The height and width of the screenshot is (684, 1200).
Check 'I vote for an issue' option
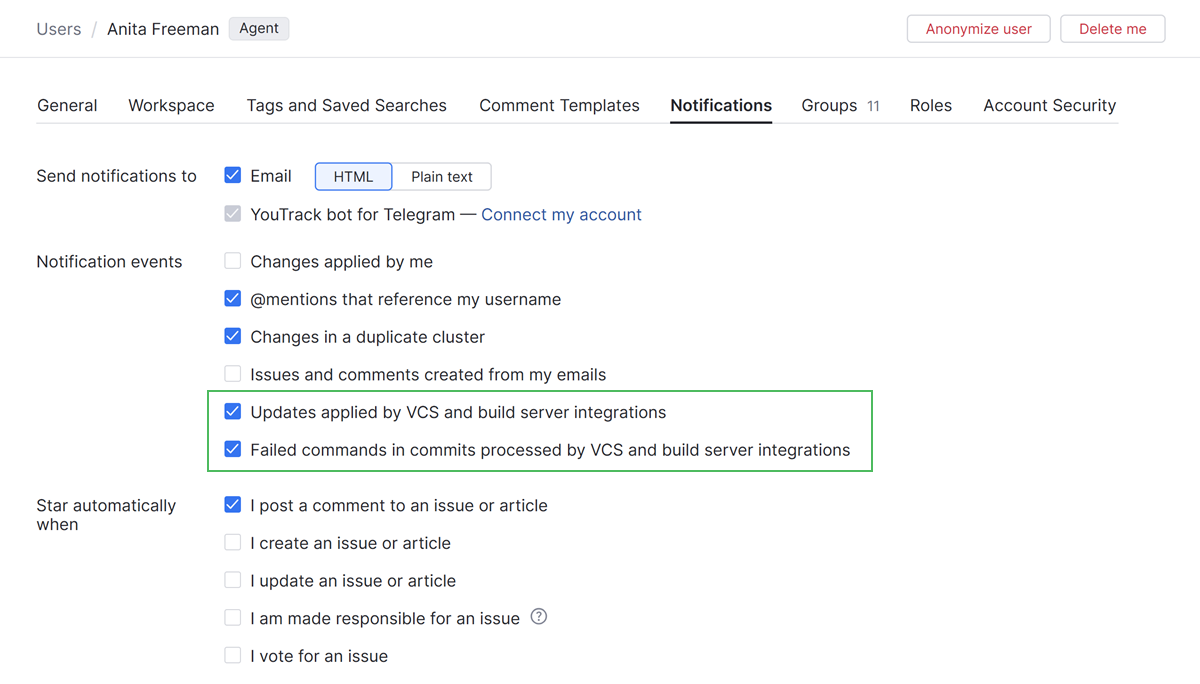233,656
